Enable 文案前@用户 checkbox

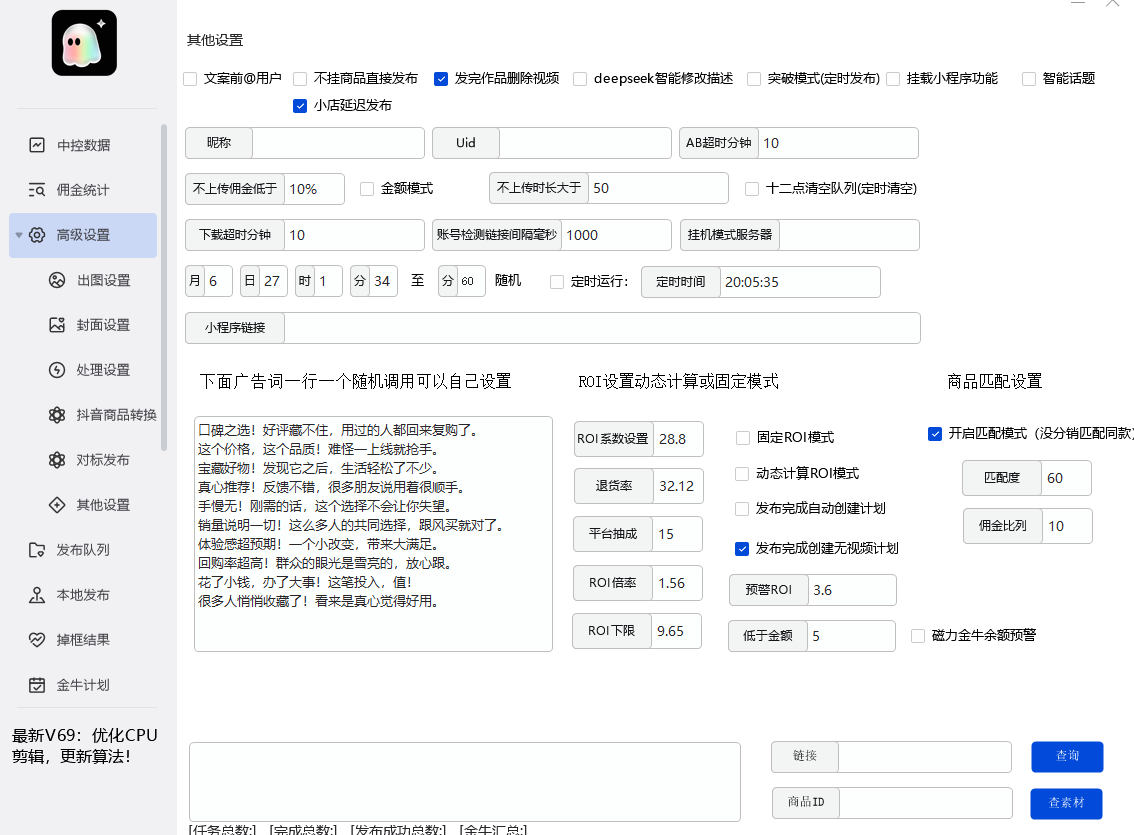coord(190,79)
